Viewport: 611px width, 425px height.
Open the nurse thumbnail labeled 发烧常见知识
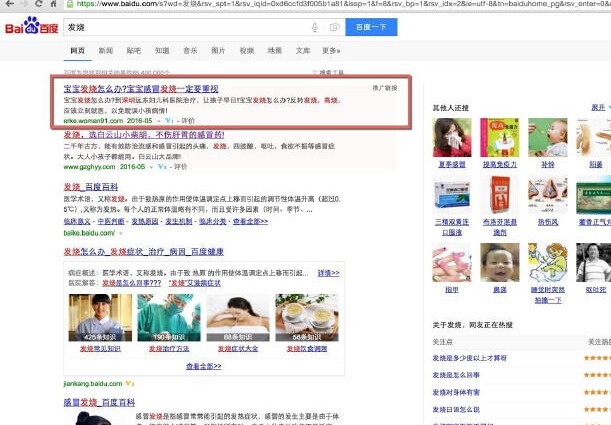[x=100, y=318]
